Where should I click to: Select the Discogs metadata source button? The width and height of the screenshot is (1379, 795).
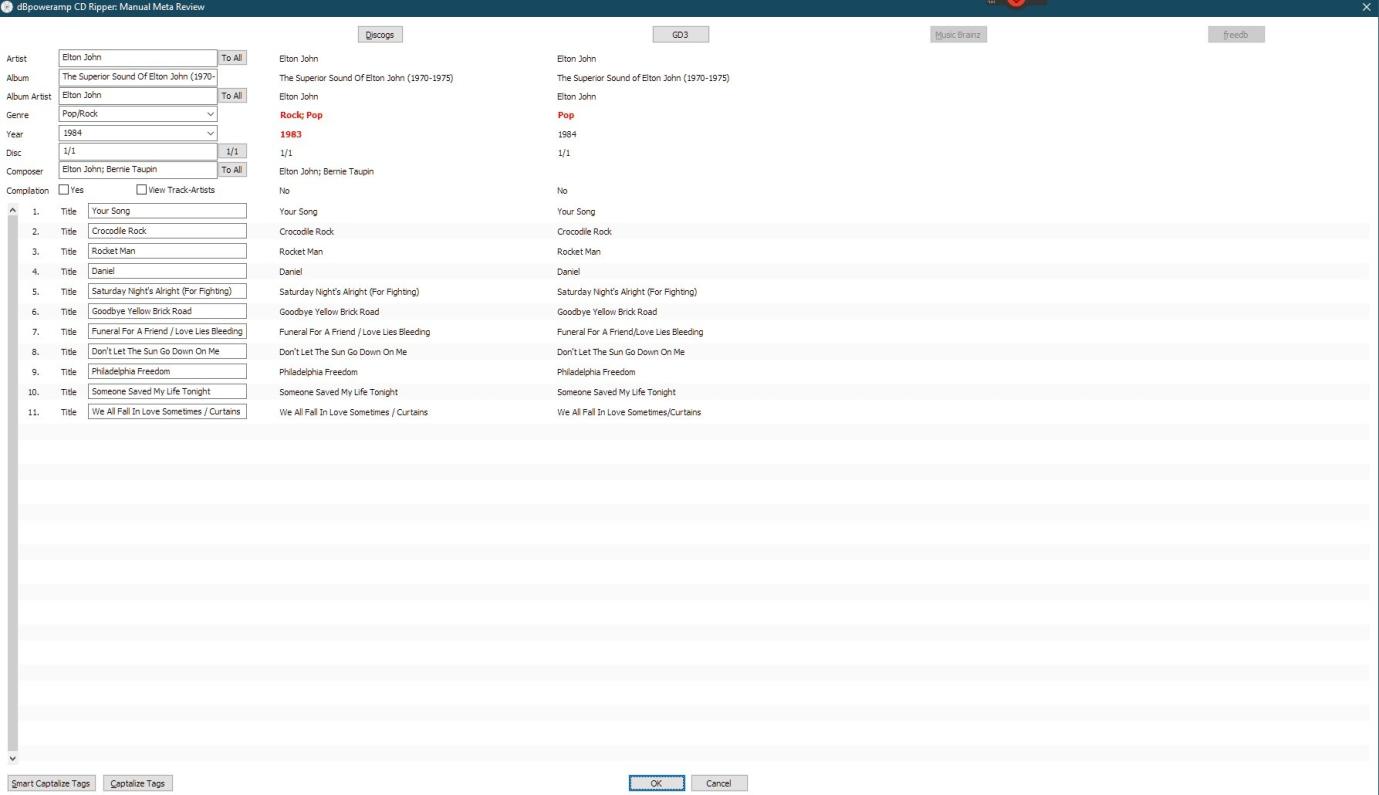(x=379, y=35)
